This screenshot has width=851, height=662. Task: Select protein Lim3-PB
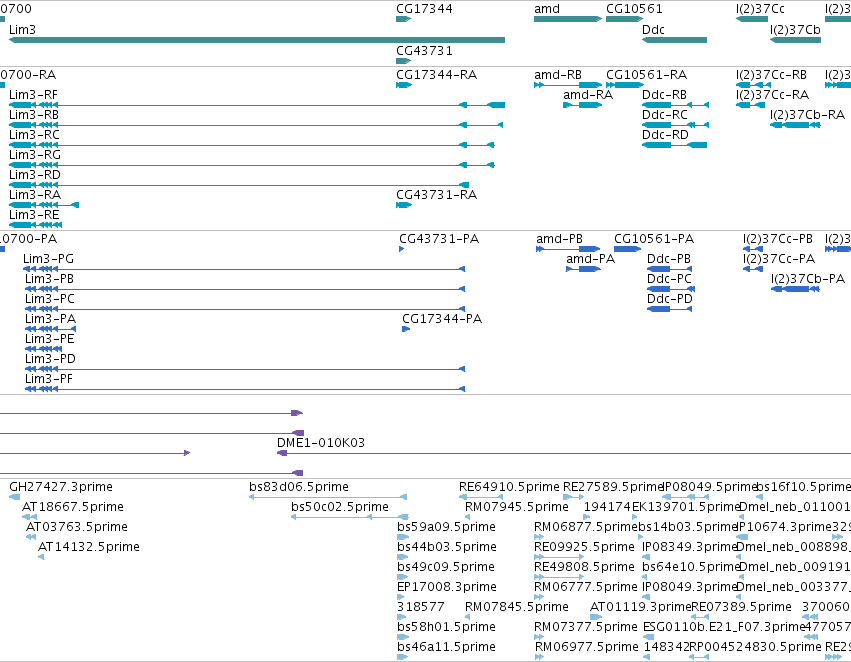(x=245, y=289)
